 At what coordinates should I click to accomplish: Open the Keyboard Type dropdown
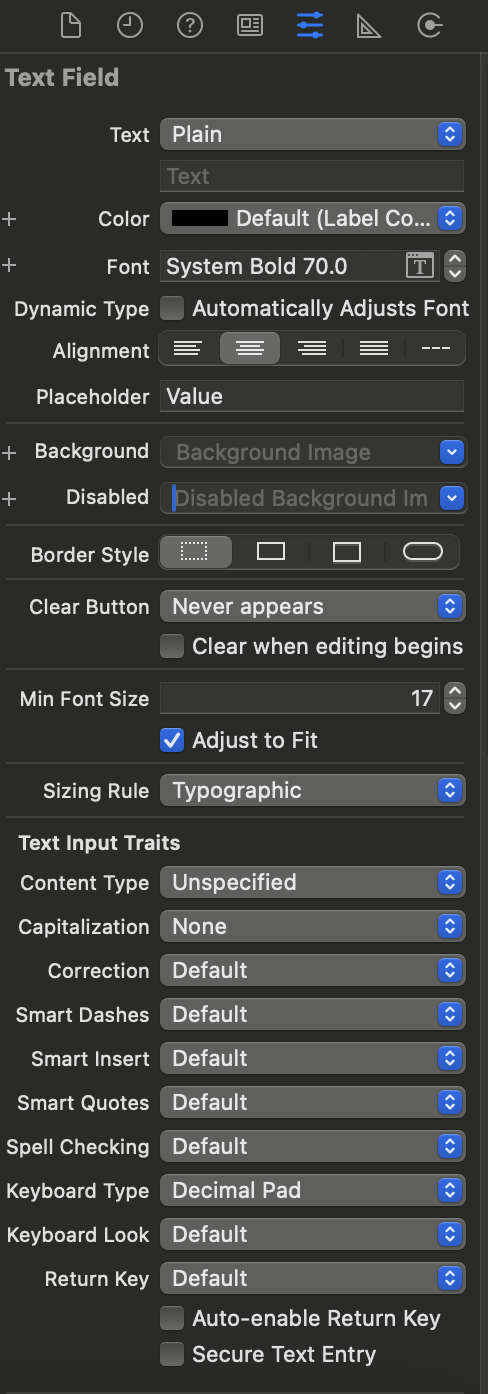pos(313,1190)
